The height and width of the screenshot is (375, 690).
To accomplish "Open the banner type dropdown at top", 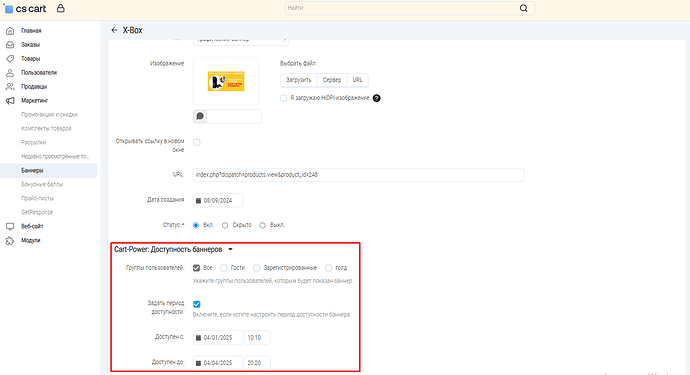I will pyautogui.click(x=240, y=40).
